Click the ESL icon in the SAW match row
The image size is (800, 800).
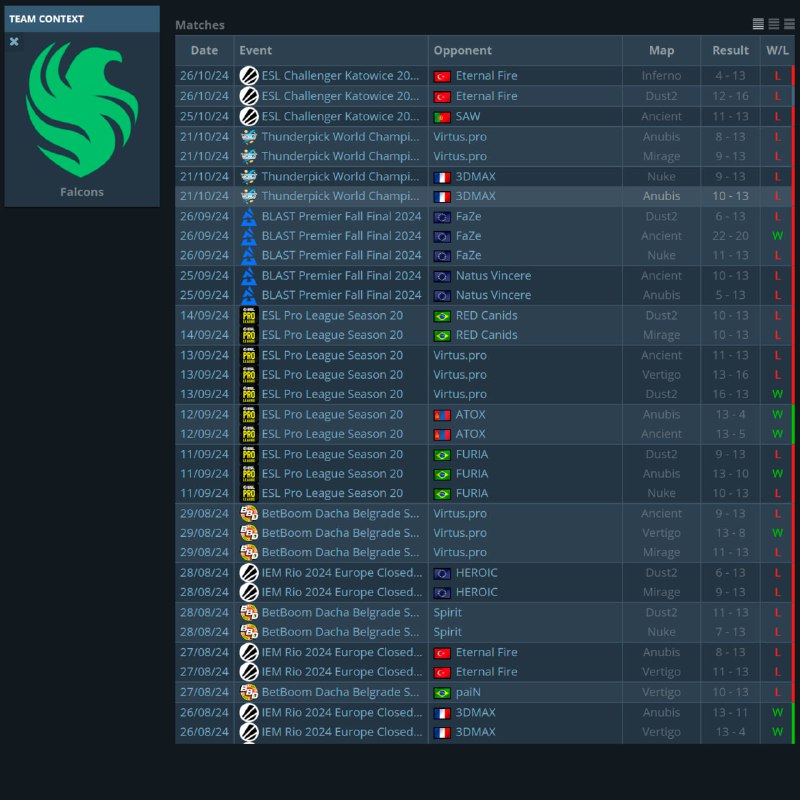click(249, 116)
